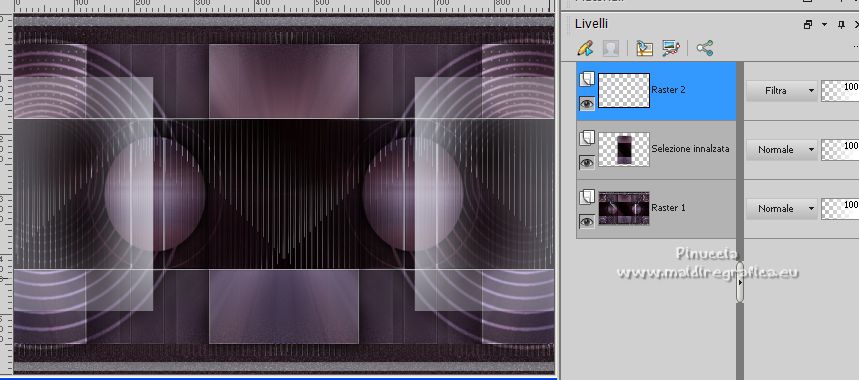859x380 pixels.
Task: Click the layer type icon on Raster 2
Action: point(587,80)
